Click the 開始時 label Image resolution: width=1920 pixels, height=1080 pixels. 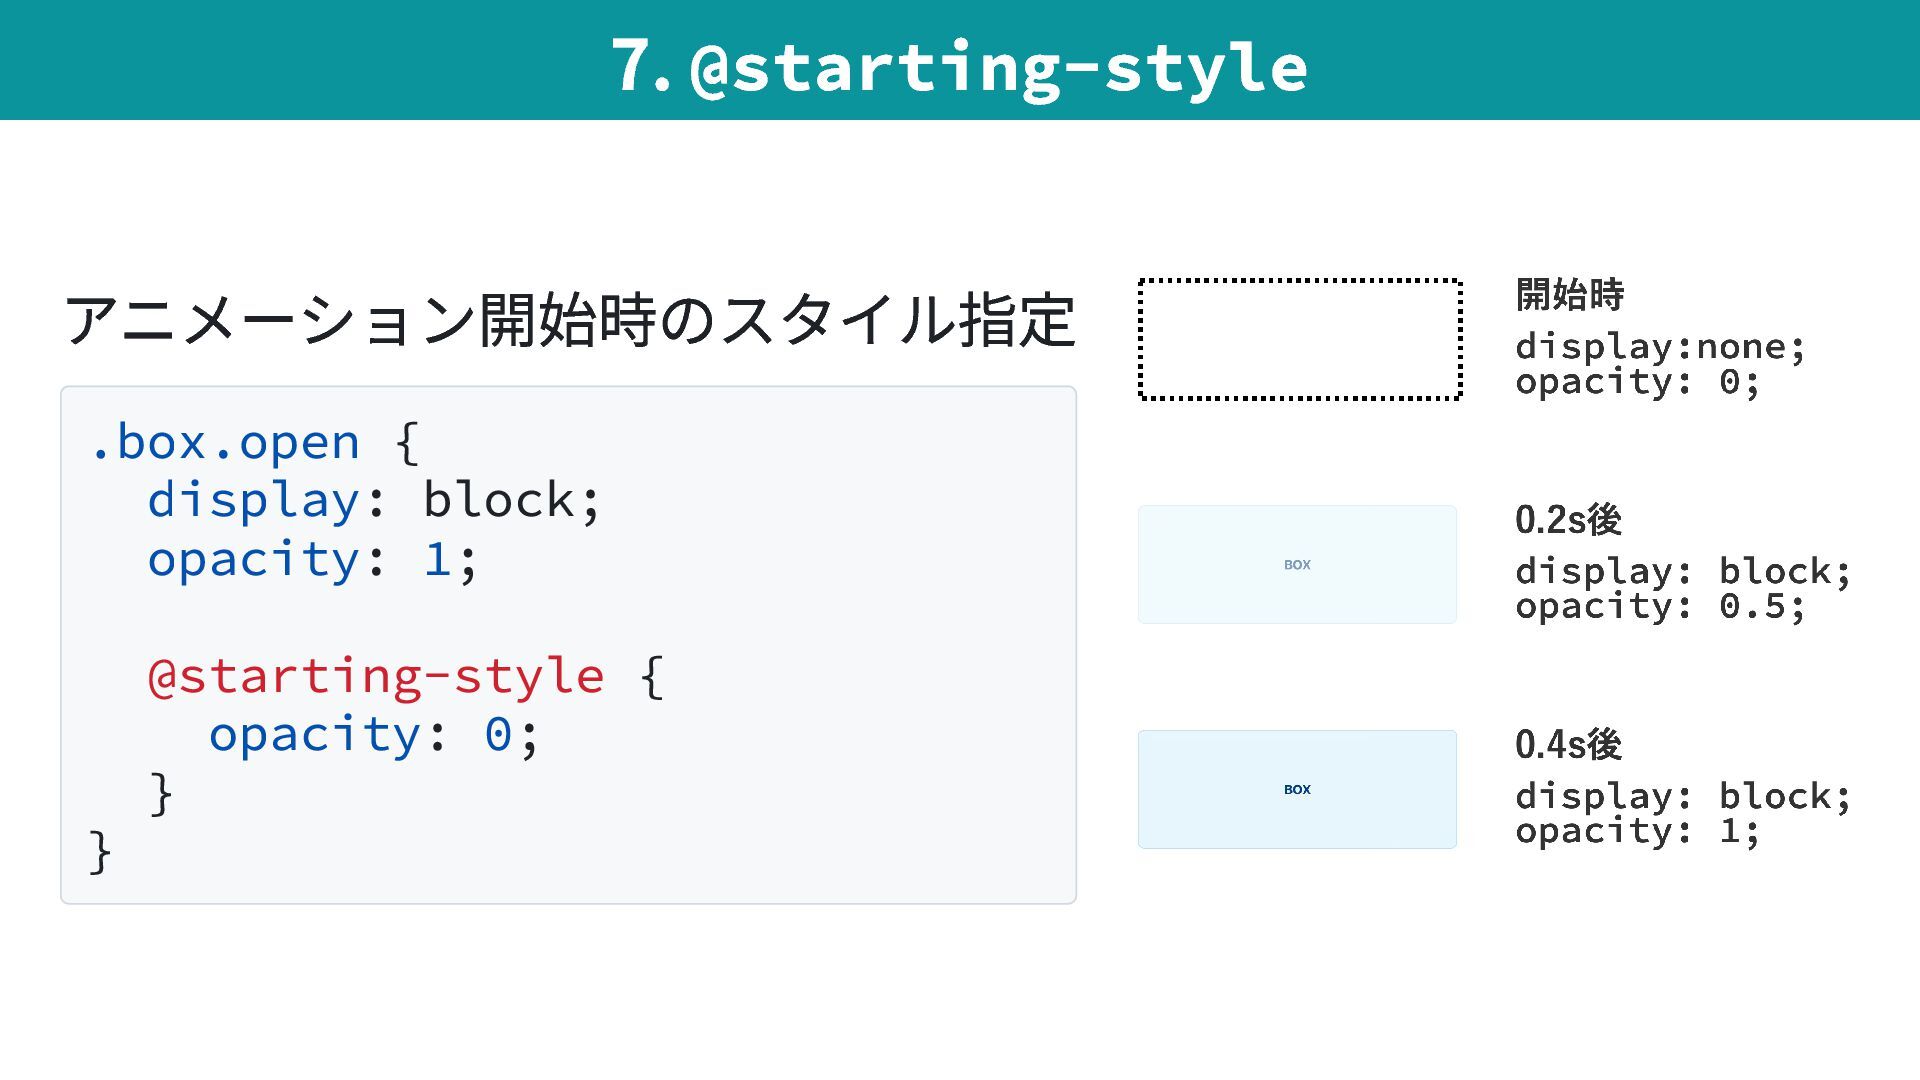1570,295
